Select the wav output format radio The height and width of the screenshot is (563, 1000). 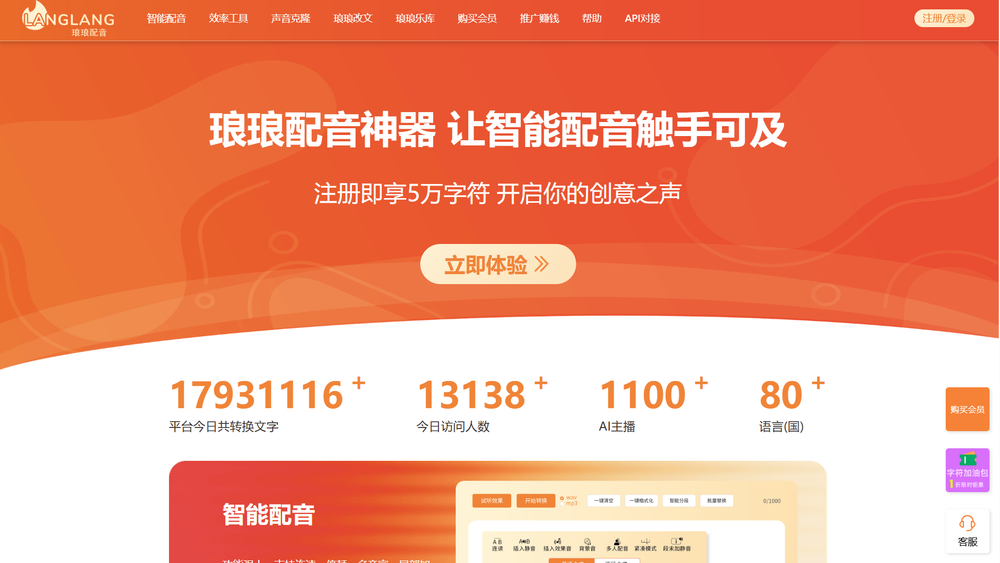pos(562,498)
